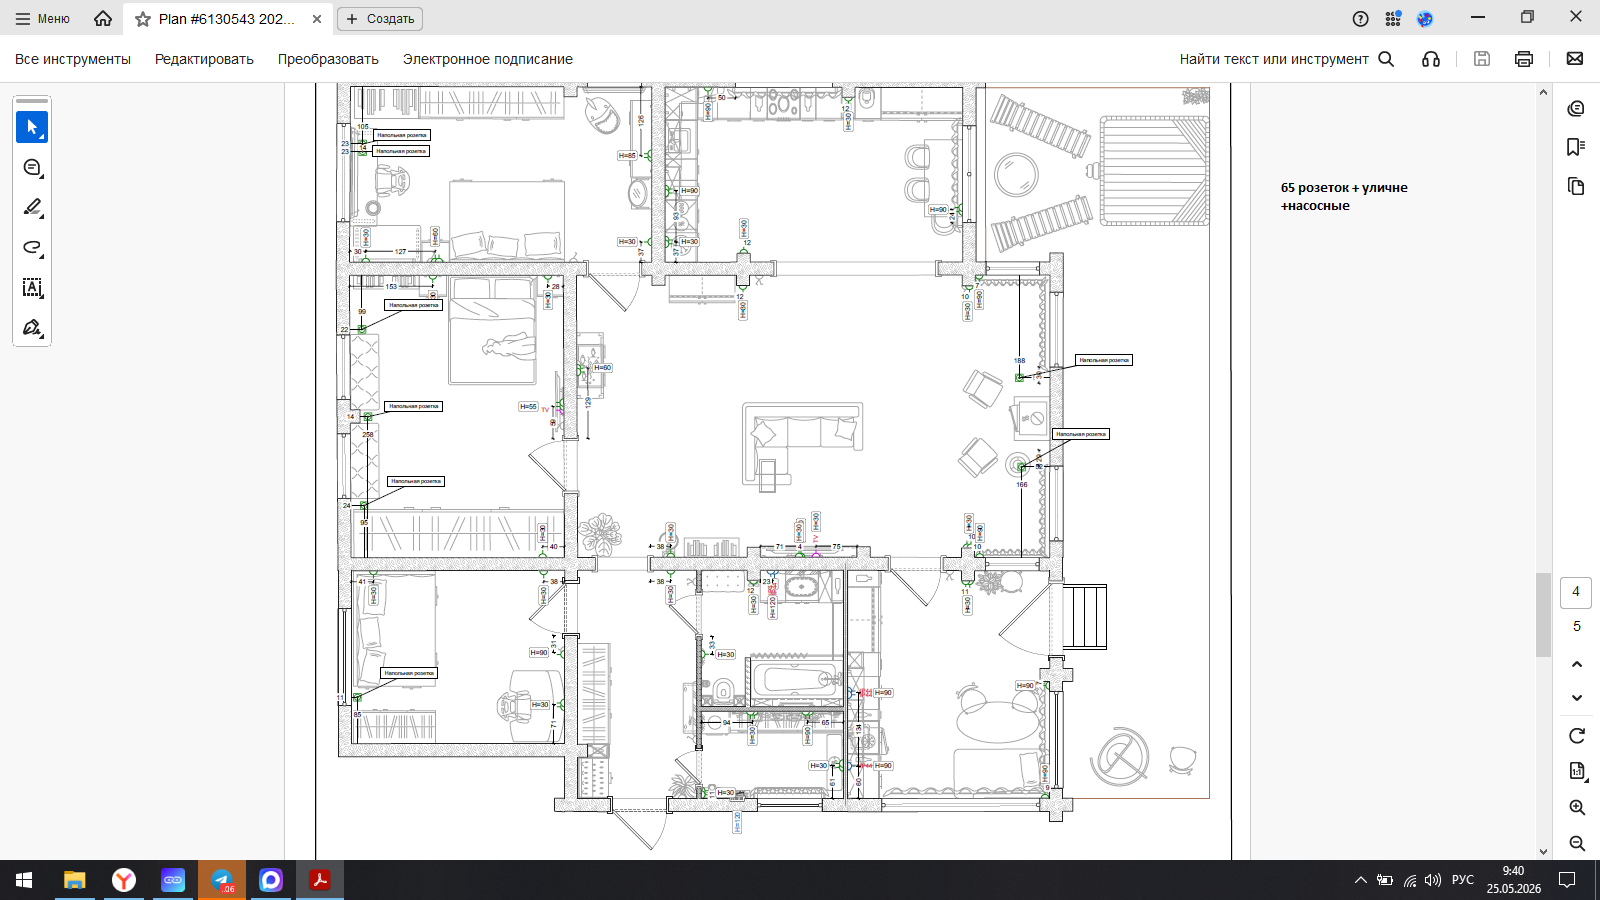This screenshot has width=1600, height=900.
Task: Switch РУС input language
Action: (1463, 880)
